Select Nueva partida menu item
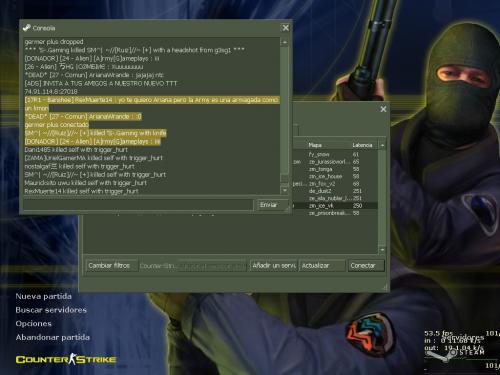Image resolution: width=500 pixels, height=375 pixels. pyautogui.click(x=43, y=296)
